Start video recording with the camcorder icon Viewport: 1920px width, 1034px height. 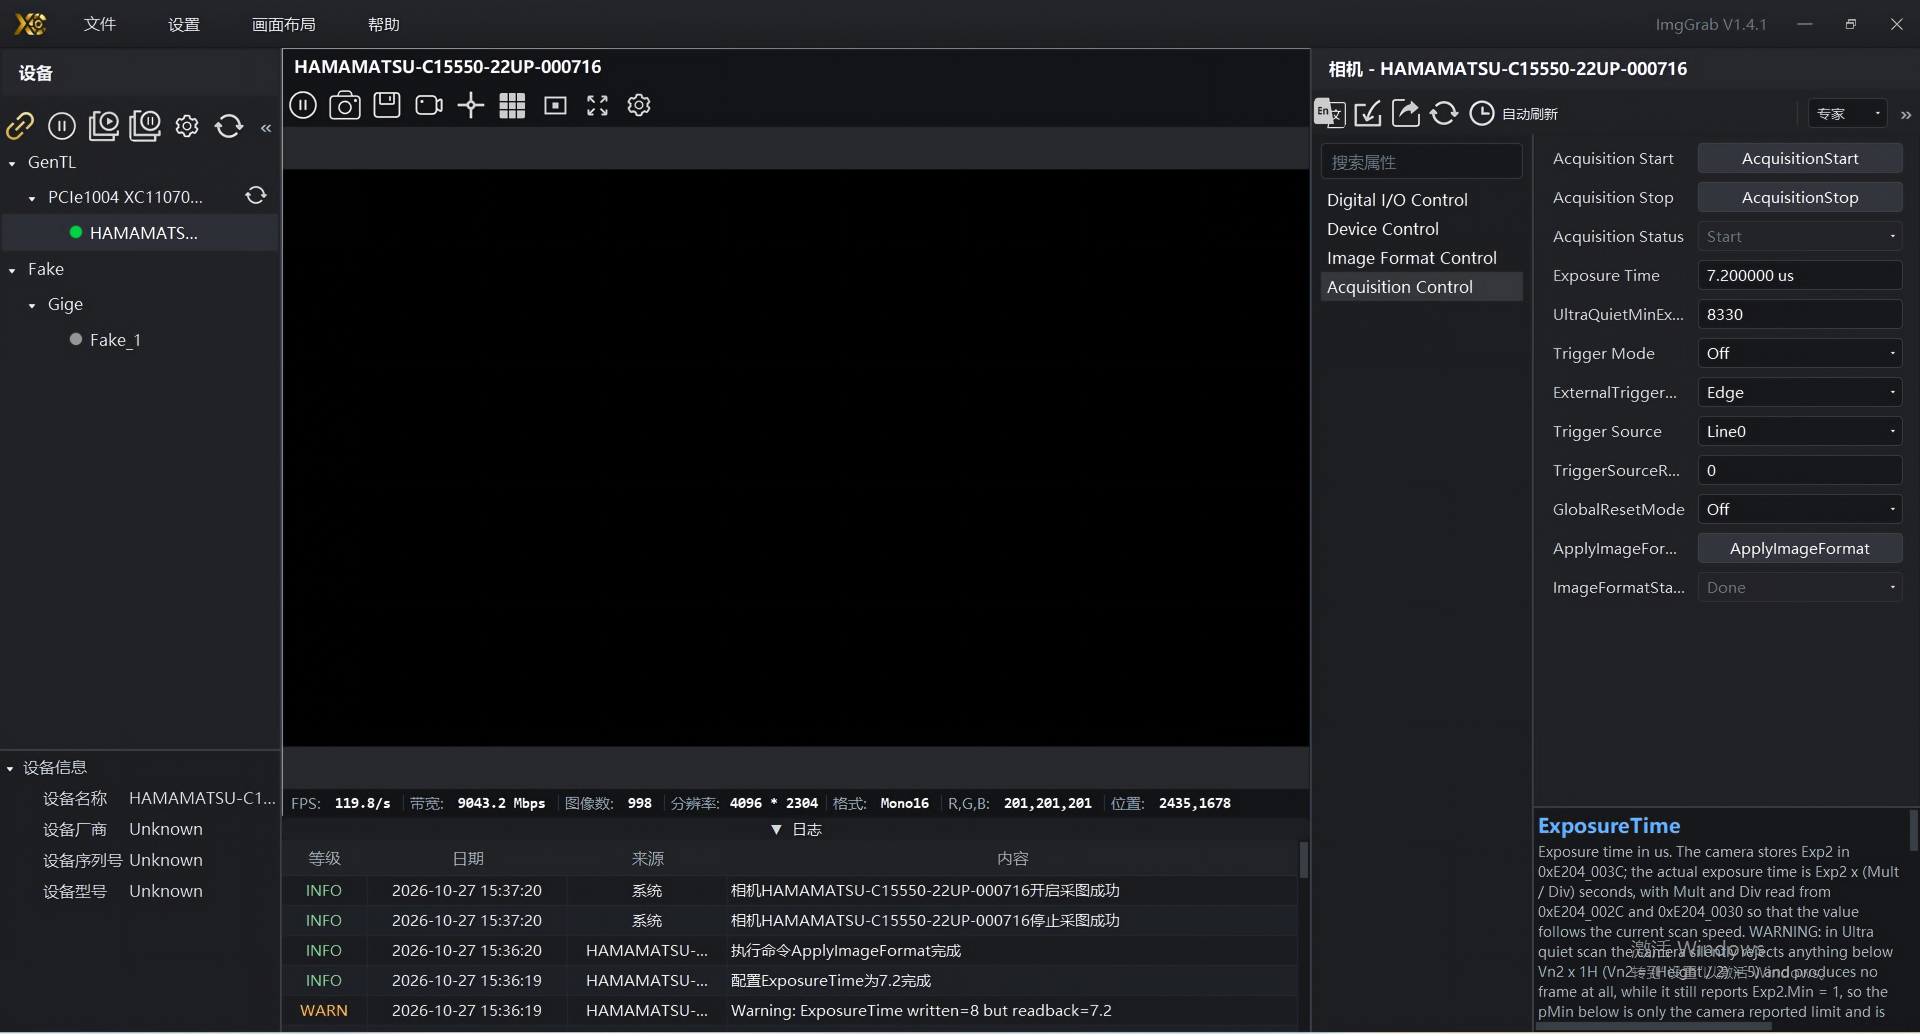(429, 105)
